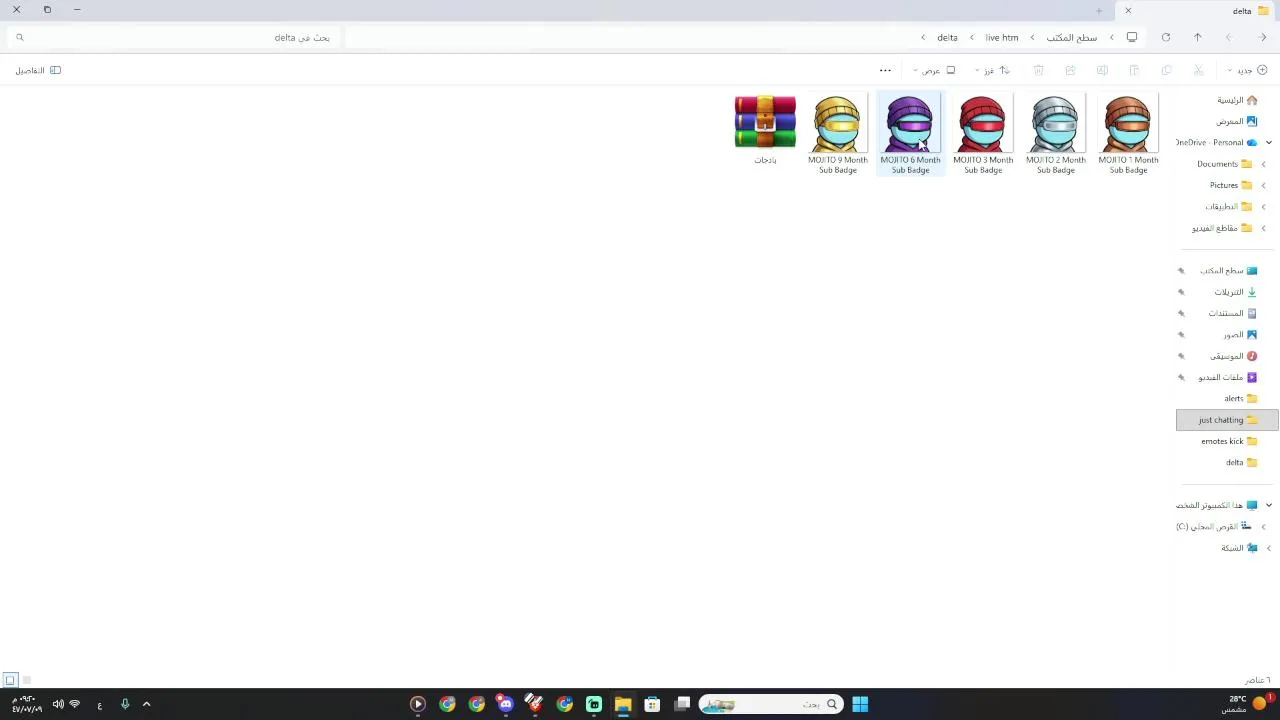Click the Refresh icon
Image resolution: width=1280 pixels, height=720 pixels.
tap(1165, 37)
